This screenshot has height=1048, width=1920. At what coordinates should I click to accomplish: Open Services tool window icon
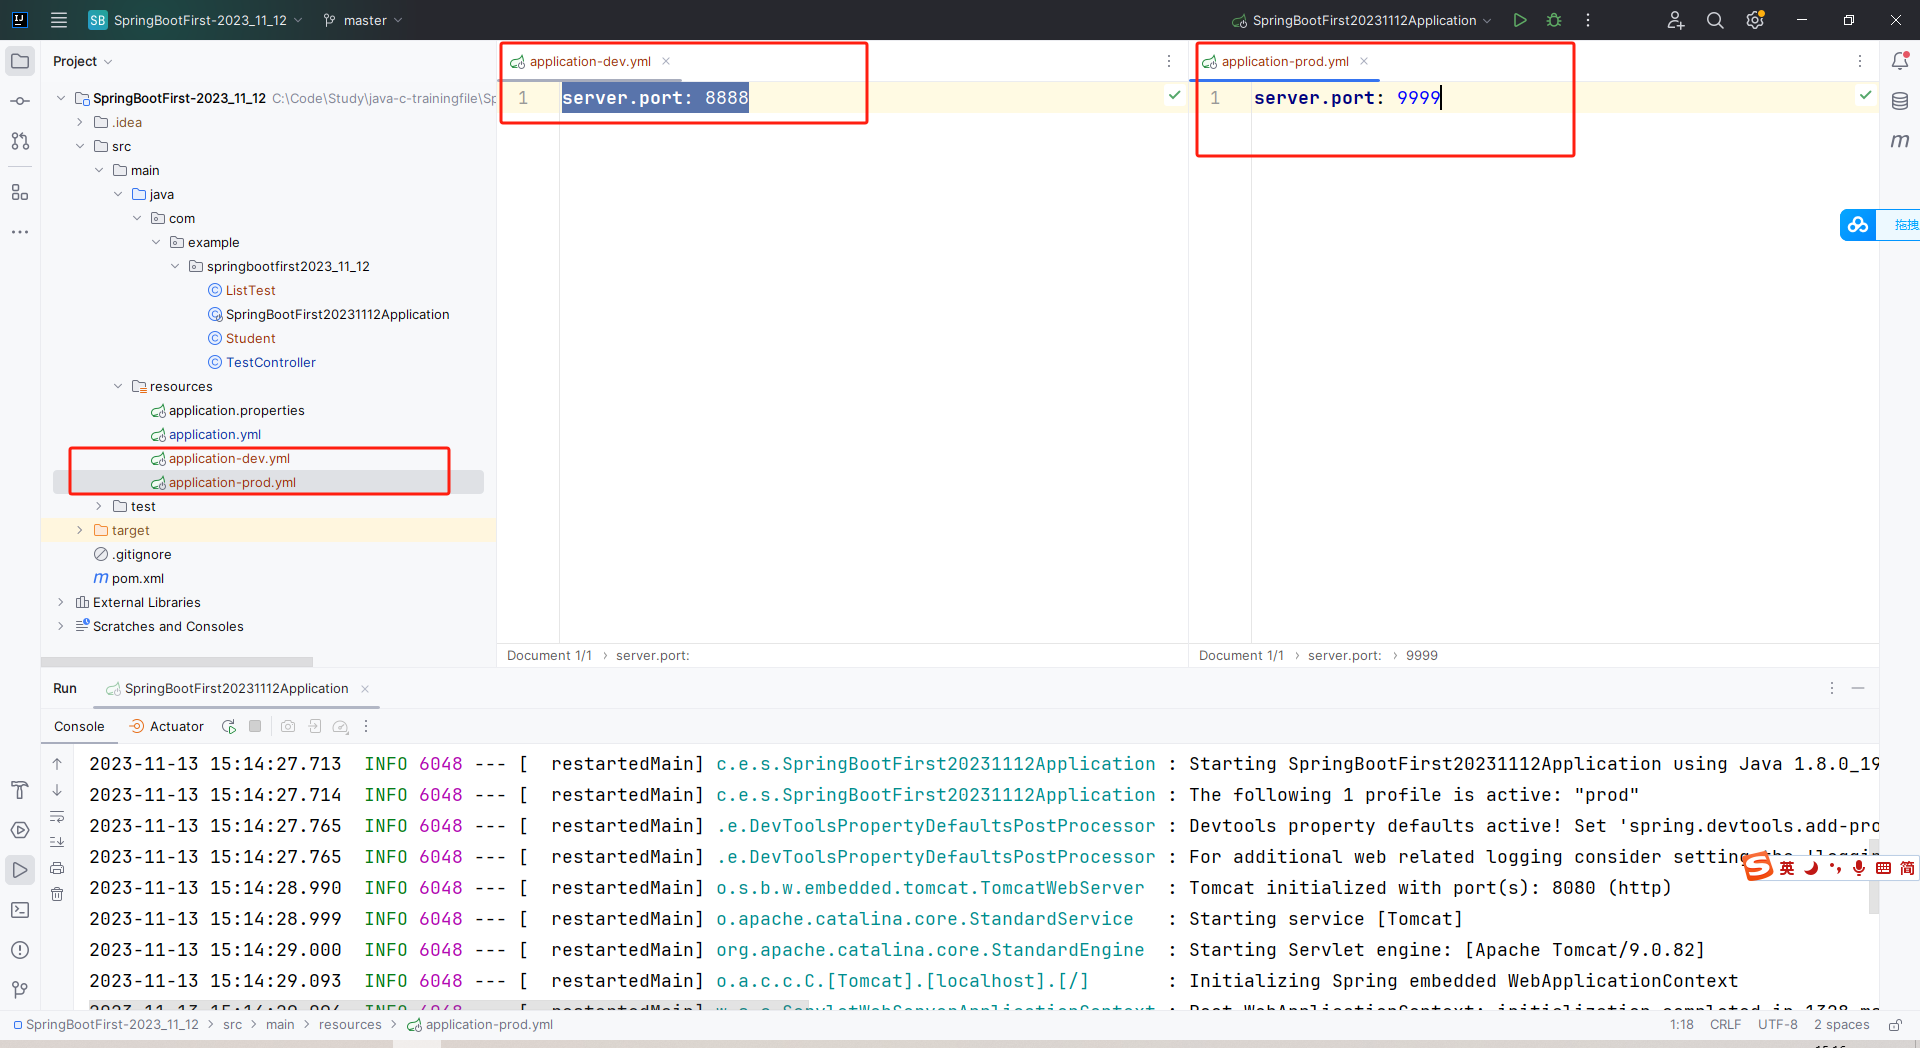point(20,830)
